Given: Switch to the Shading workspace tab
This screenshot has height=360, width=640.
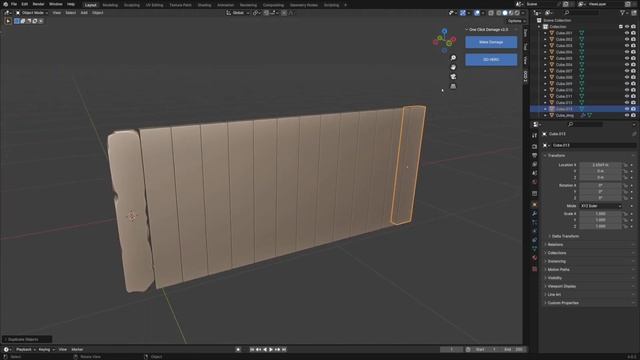Looking at the screenshot, I should pos(204,5).
